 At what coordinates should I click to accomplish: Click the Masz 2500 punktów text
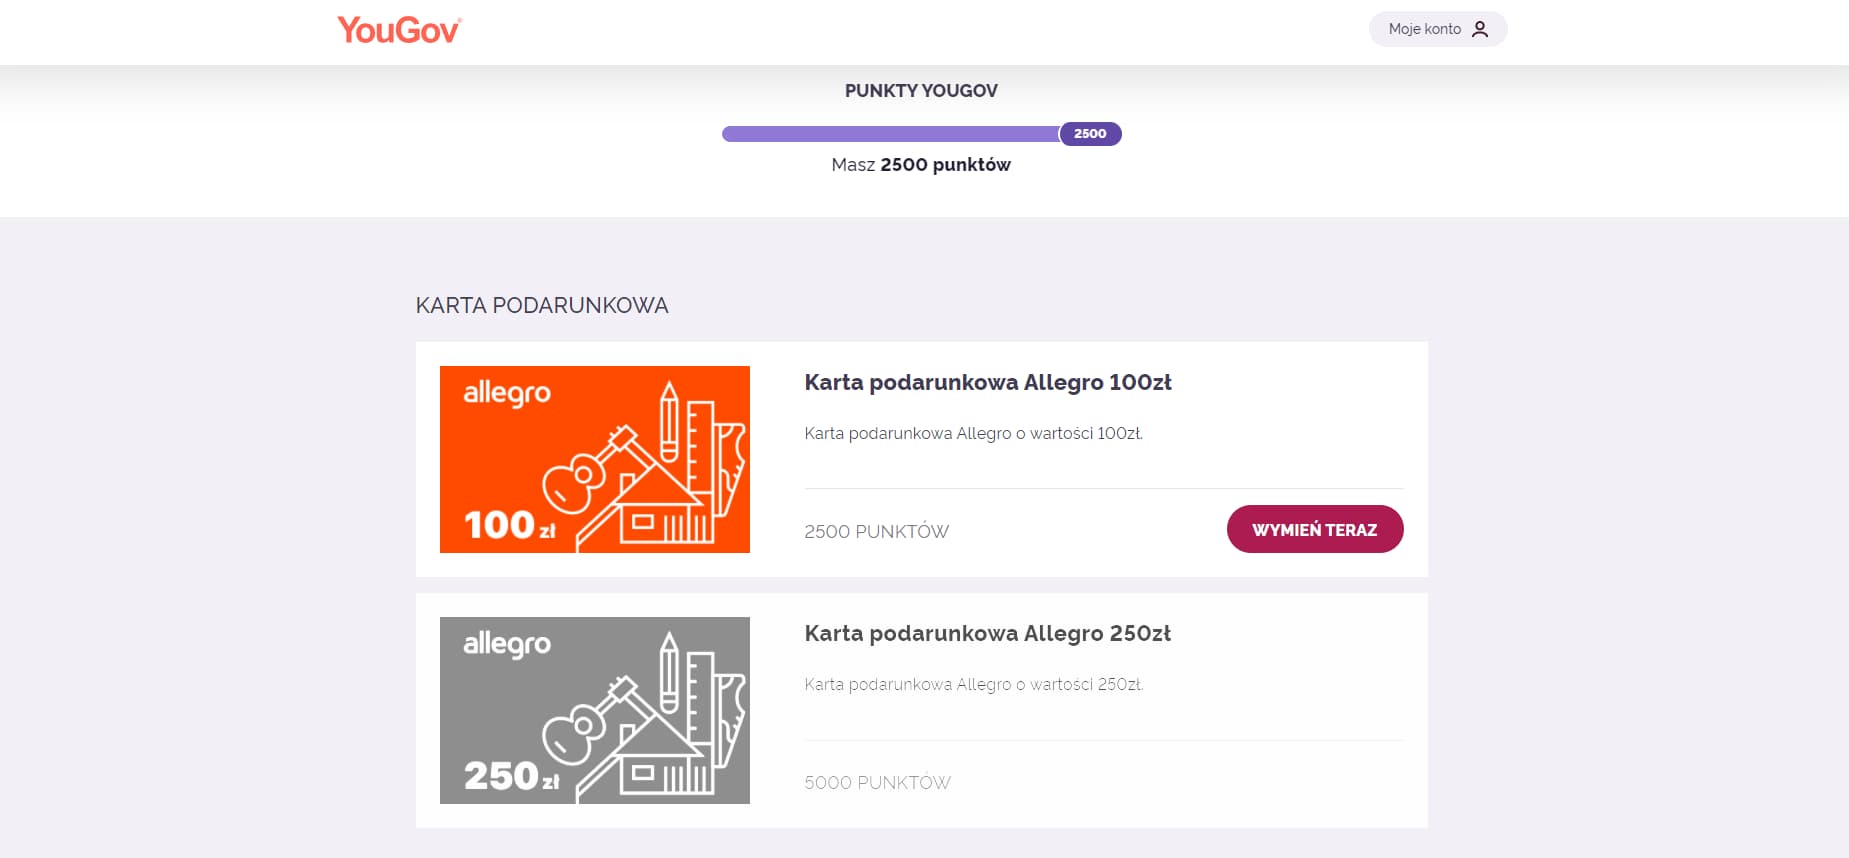pyautogui.click(x=921, y=164)
